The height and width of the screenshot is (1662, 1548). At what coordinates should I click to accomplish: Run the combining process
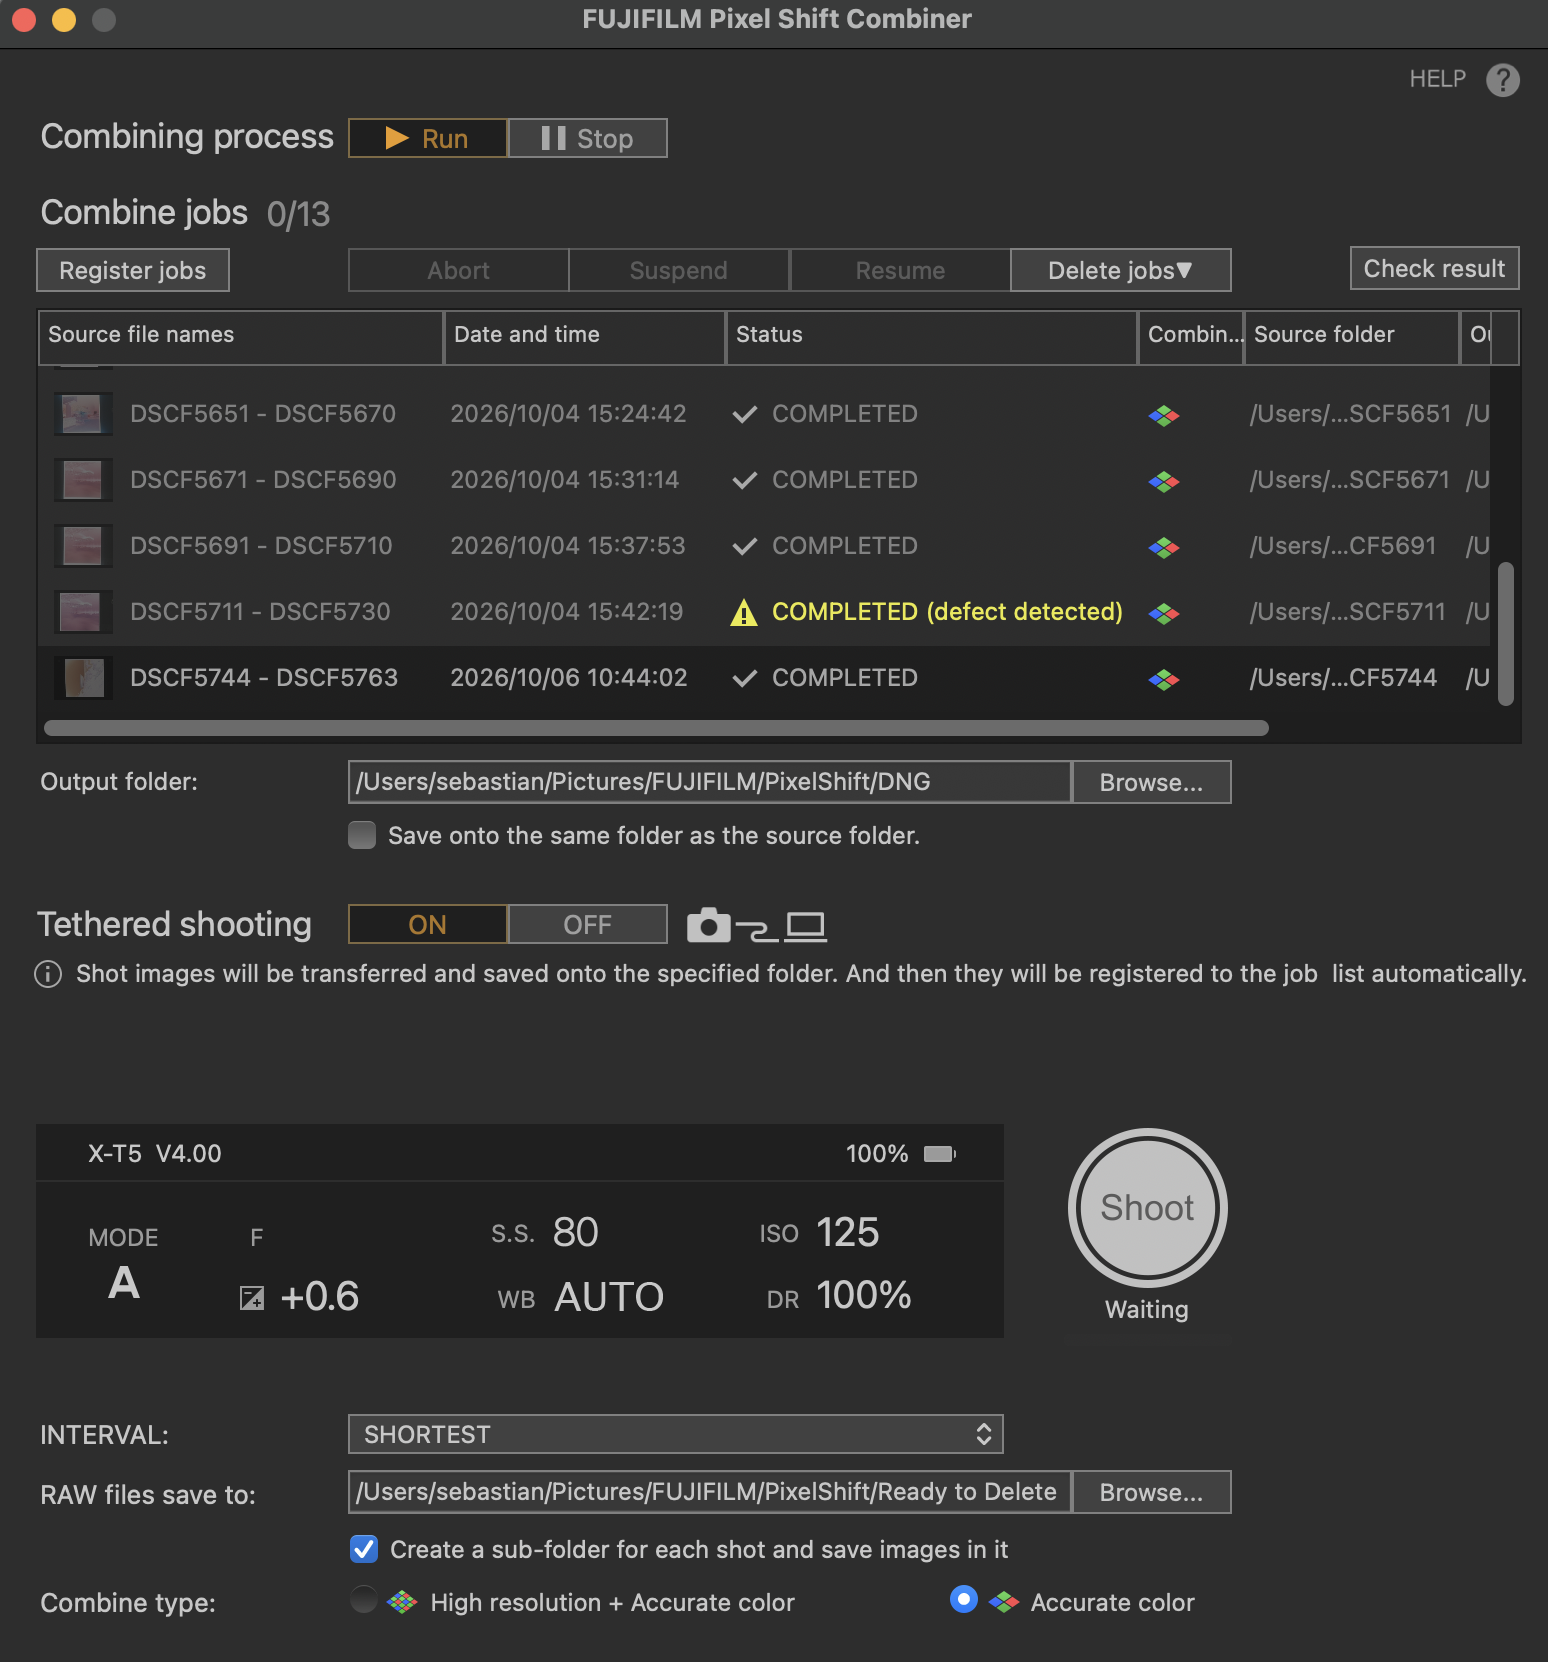tap(428, 138)
